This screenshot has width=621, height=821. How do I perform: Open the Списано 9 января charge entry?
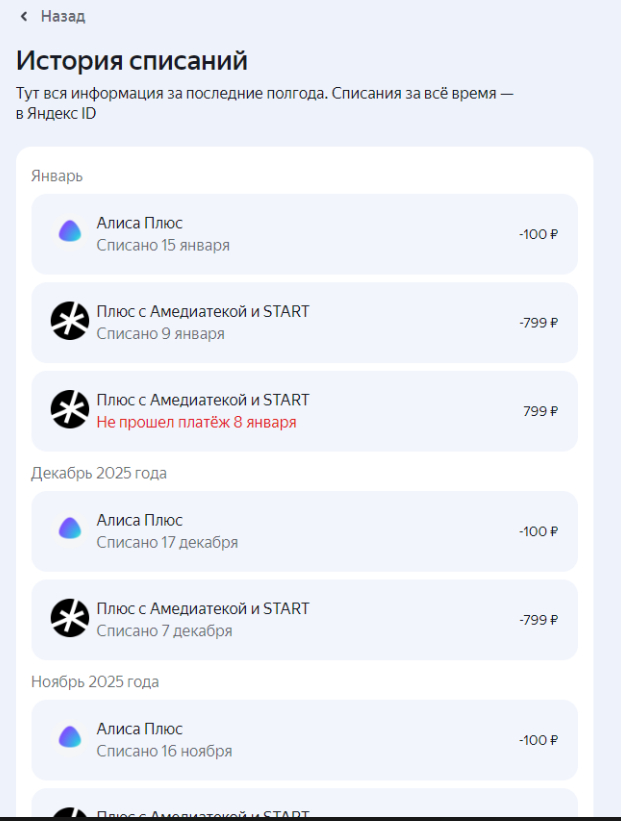click(160, 334)
